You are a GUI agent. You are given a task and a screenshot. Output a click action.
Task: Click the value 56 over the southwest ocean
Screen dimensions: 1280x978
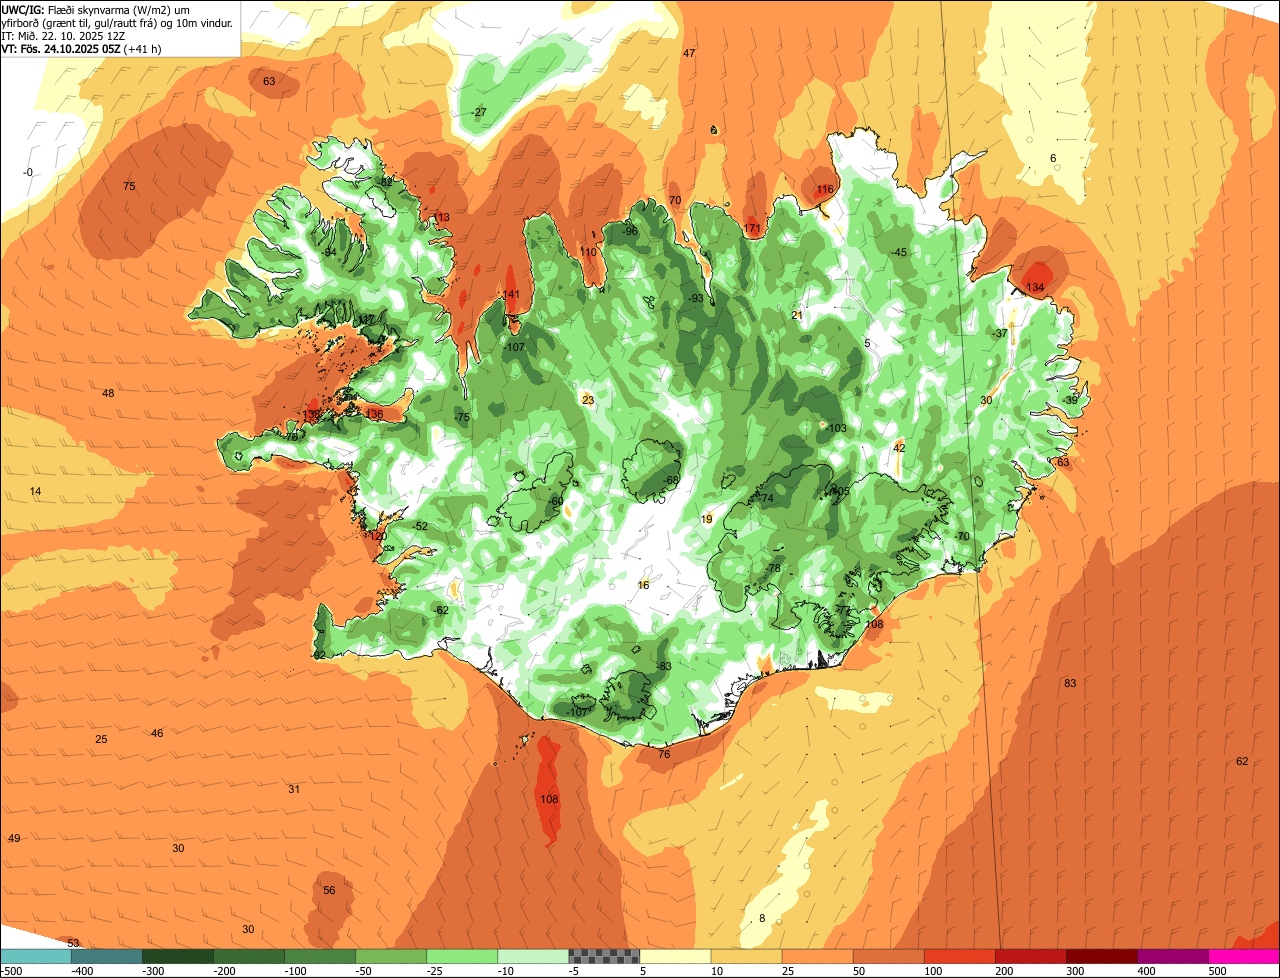[x=329, y=891]
